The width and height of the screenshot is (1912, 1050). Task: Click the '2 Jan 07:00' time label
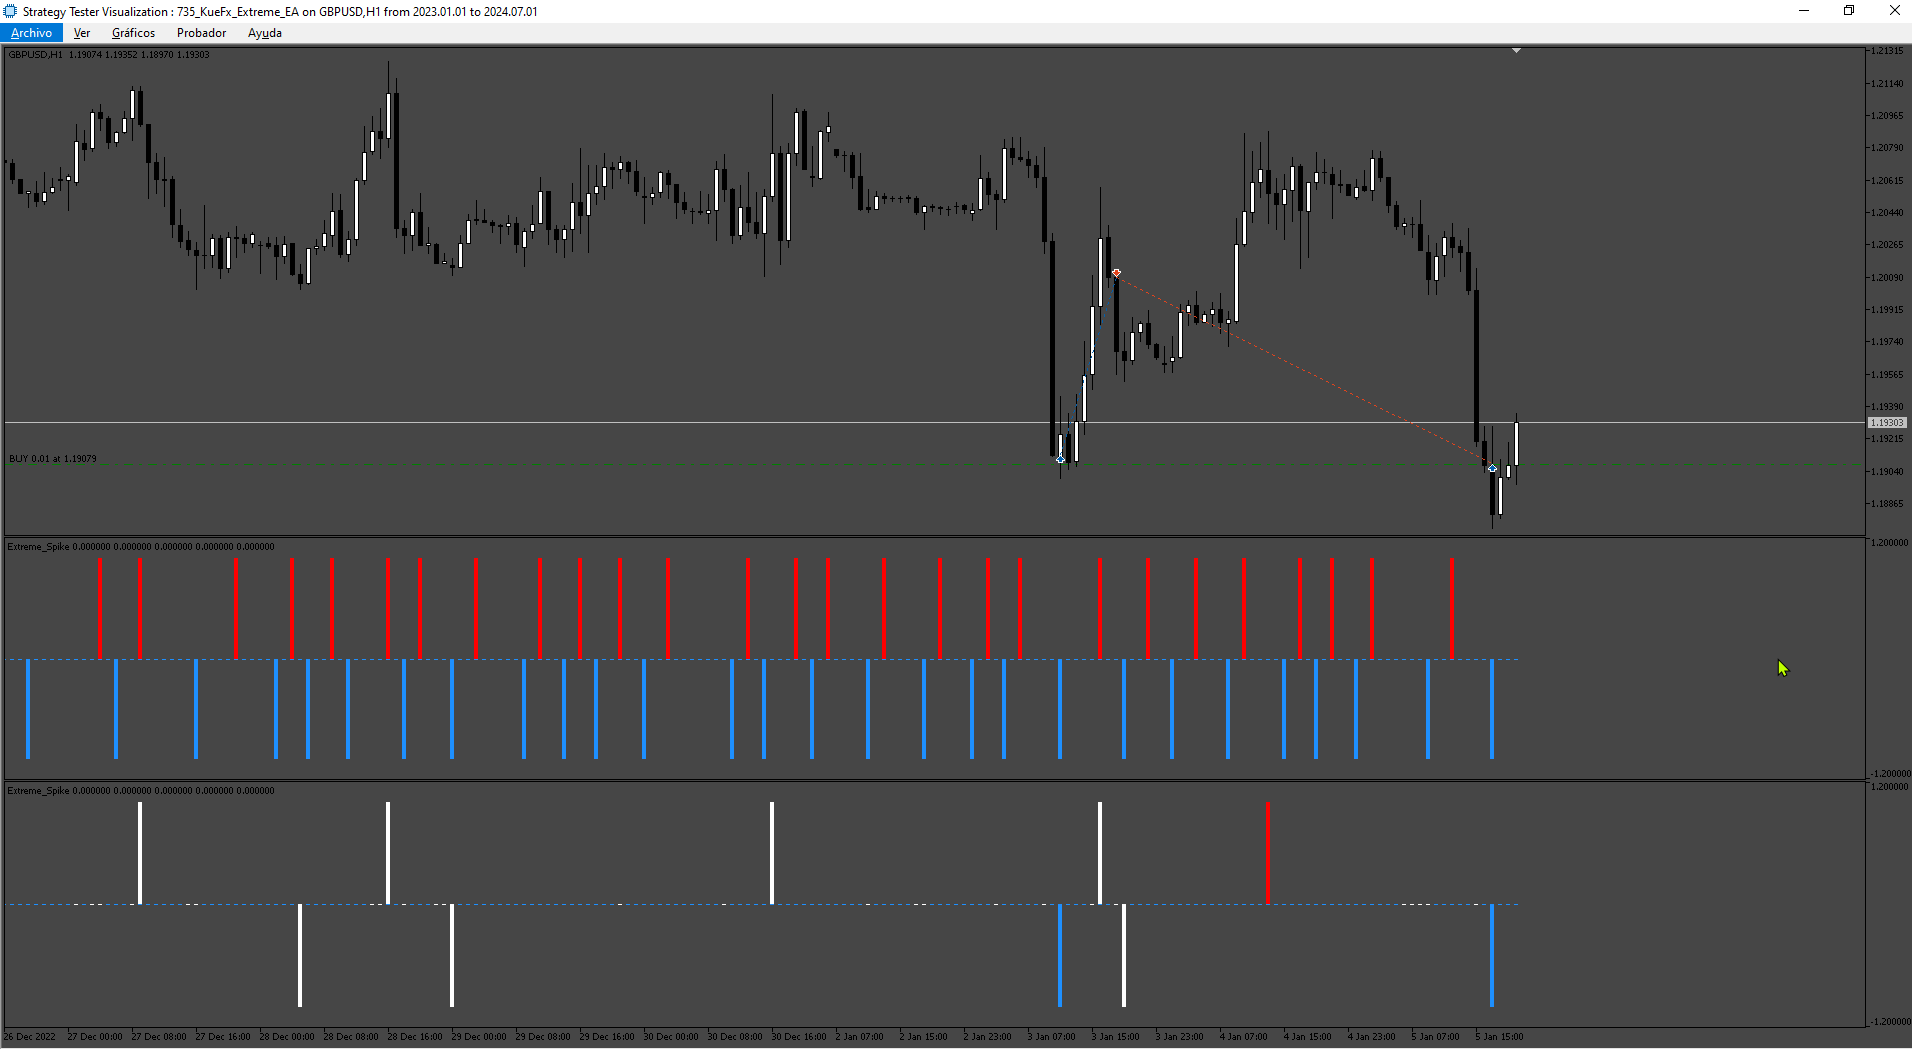(x=860, y=1037)
